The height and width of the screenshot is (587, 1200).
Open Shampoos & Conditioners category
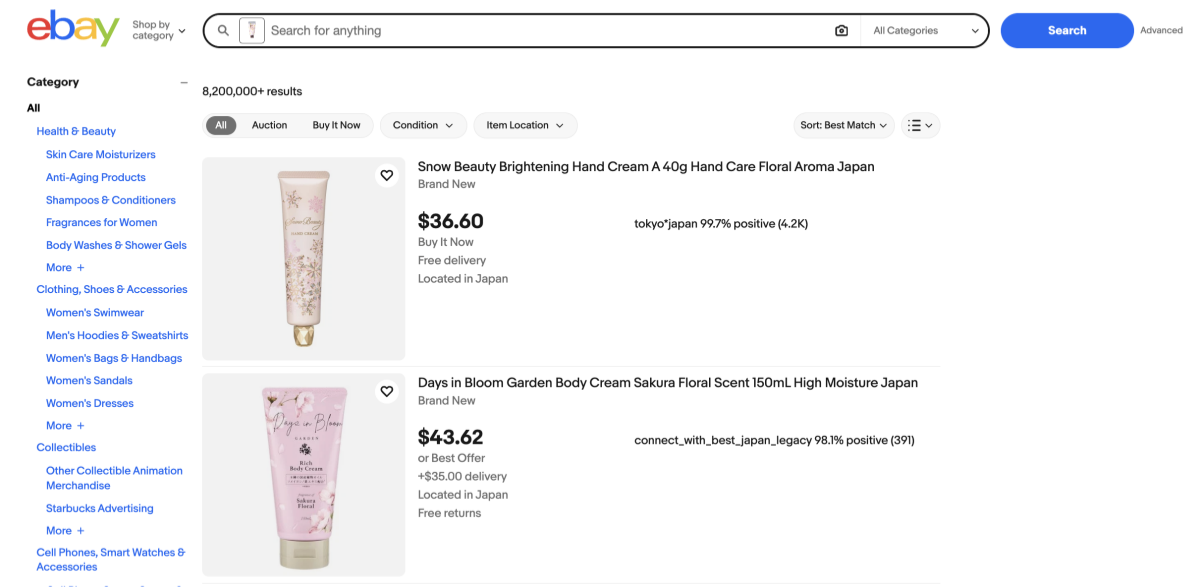pos(111,200)
